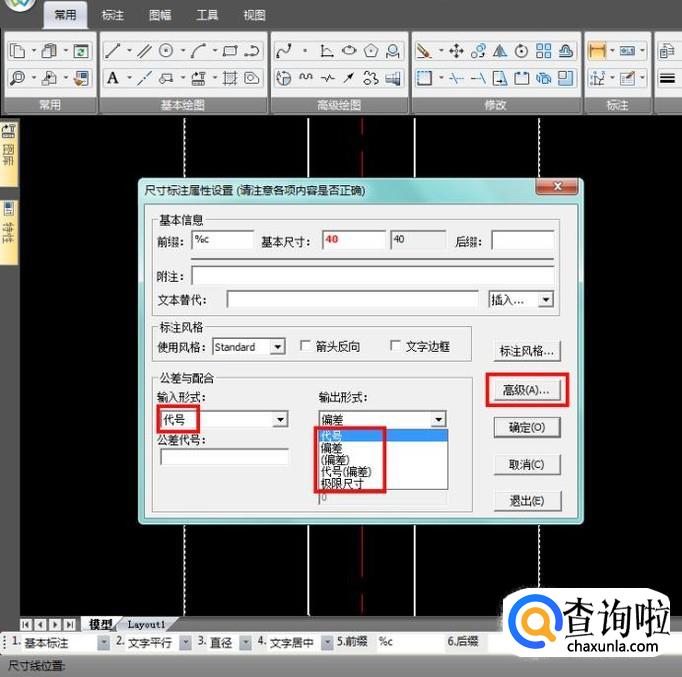Click the text tool (A) icon

[x=113, y=78]
